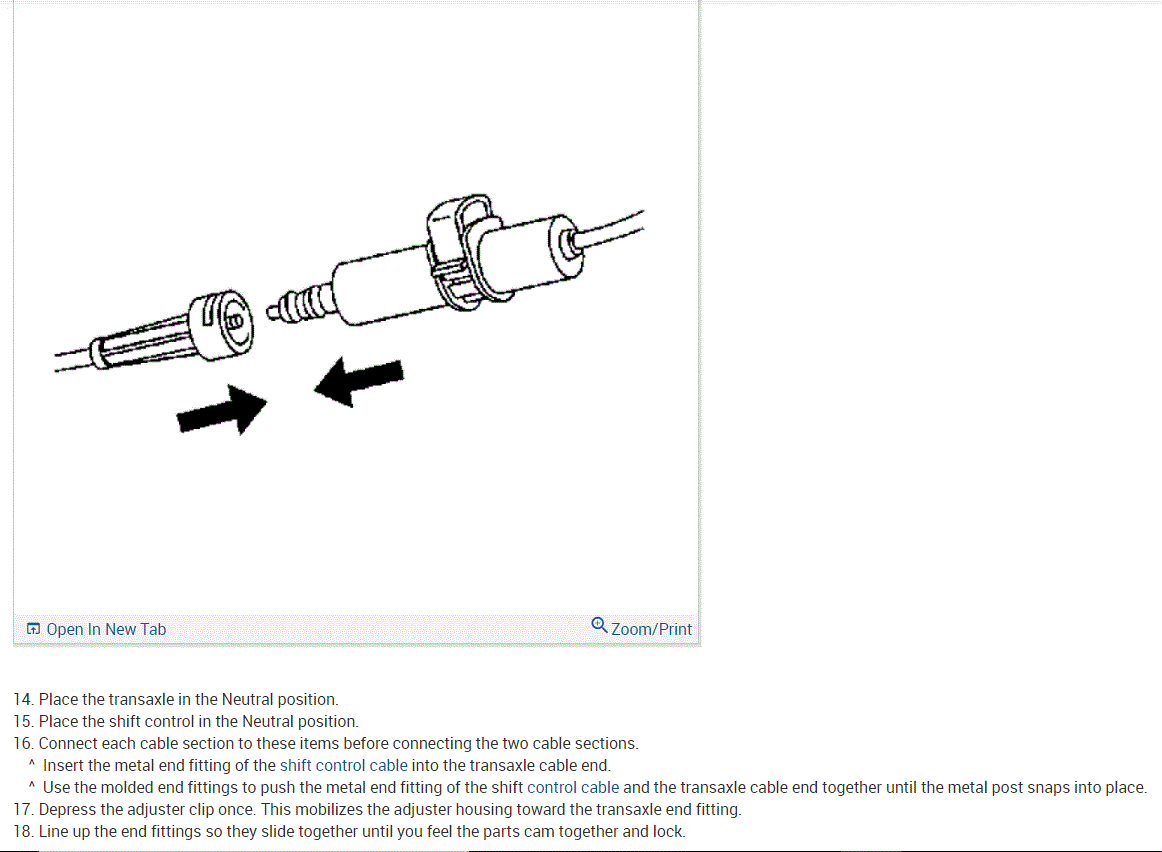The height and width of the screenshot is (852, 1162).
Task: Open the diagram via Open In New Tab link
Action: coord(106,629)
